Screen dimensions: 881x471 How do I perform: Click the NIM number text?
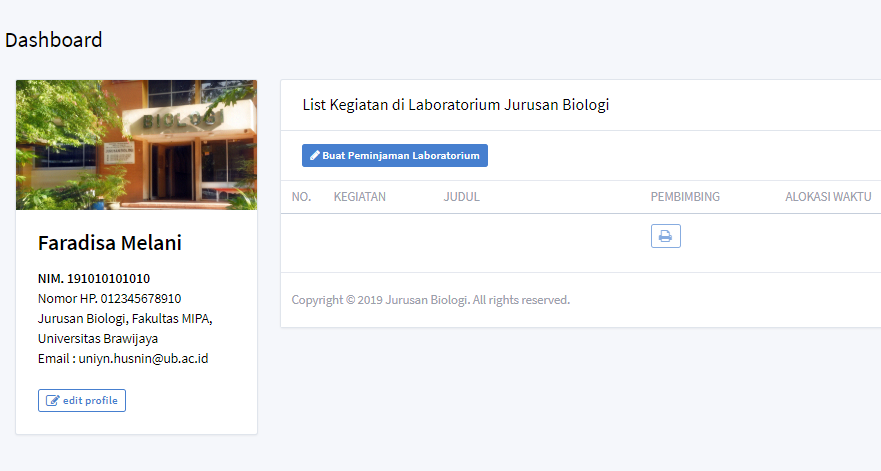(x=94, y=278)
